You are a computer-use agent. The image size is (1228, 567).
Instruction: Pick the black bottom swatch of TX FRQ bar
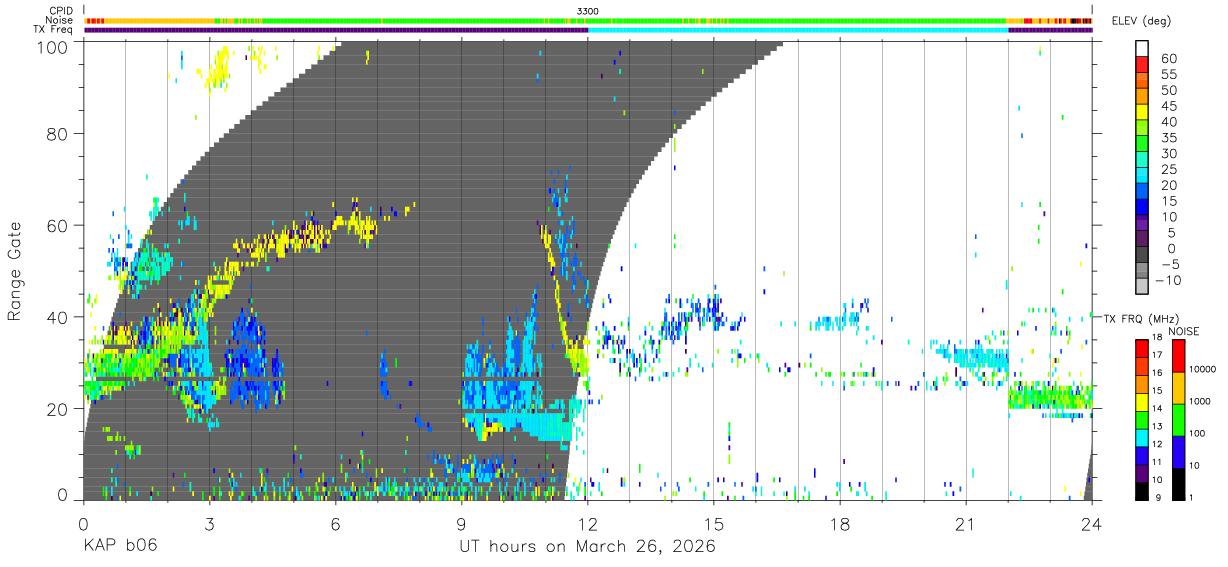click(x=1141, y=489)
